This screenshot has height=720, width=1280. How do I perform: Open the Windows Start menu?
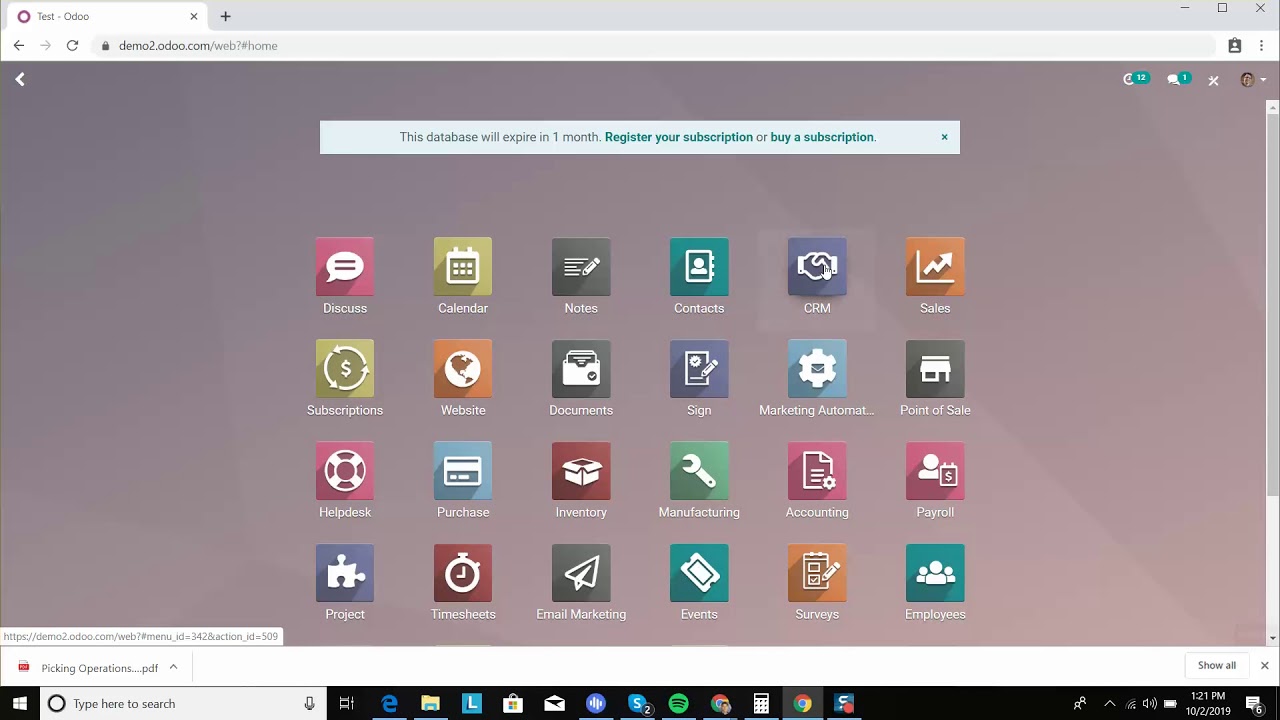point(20,703)
